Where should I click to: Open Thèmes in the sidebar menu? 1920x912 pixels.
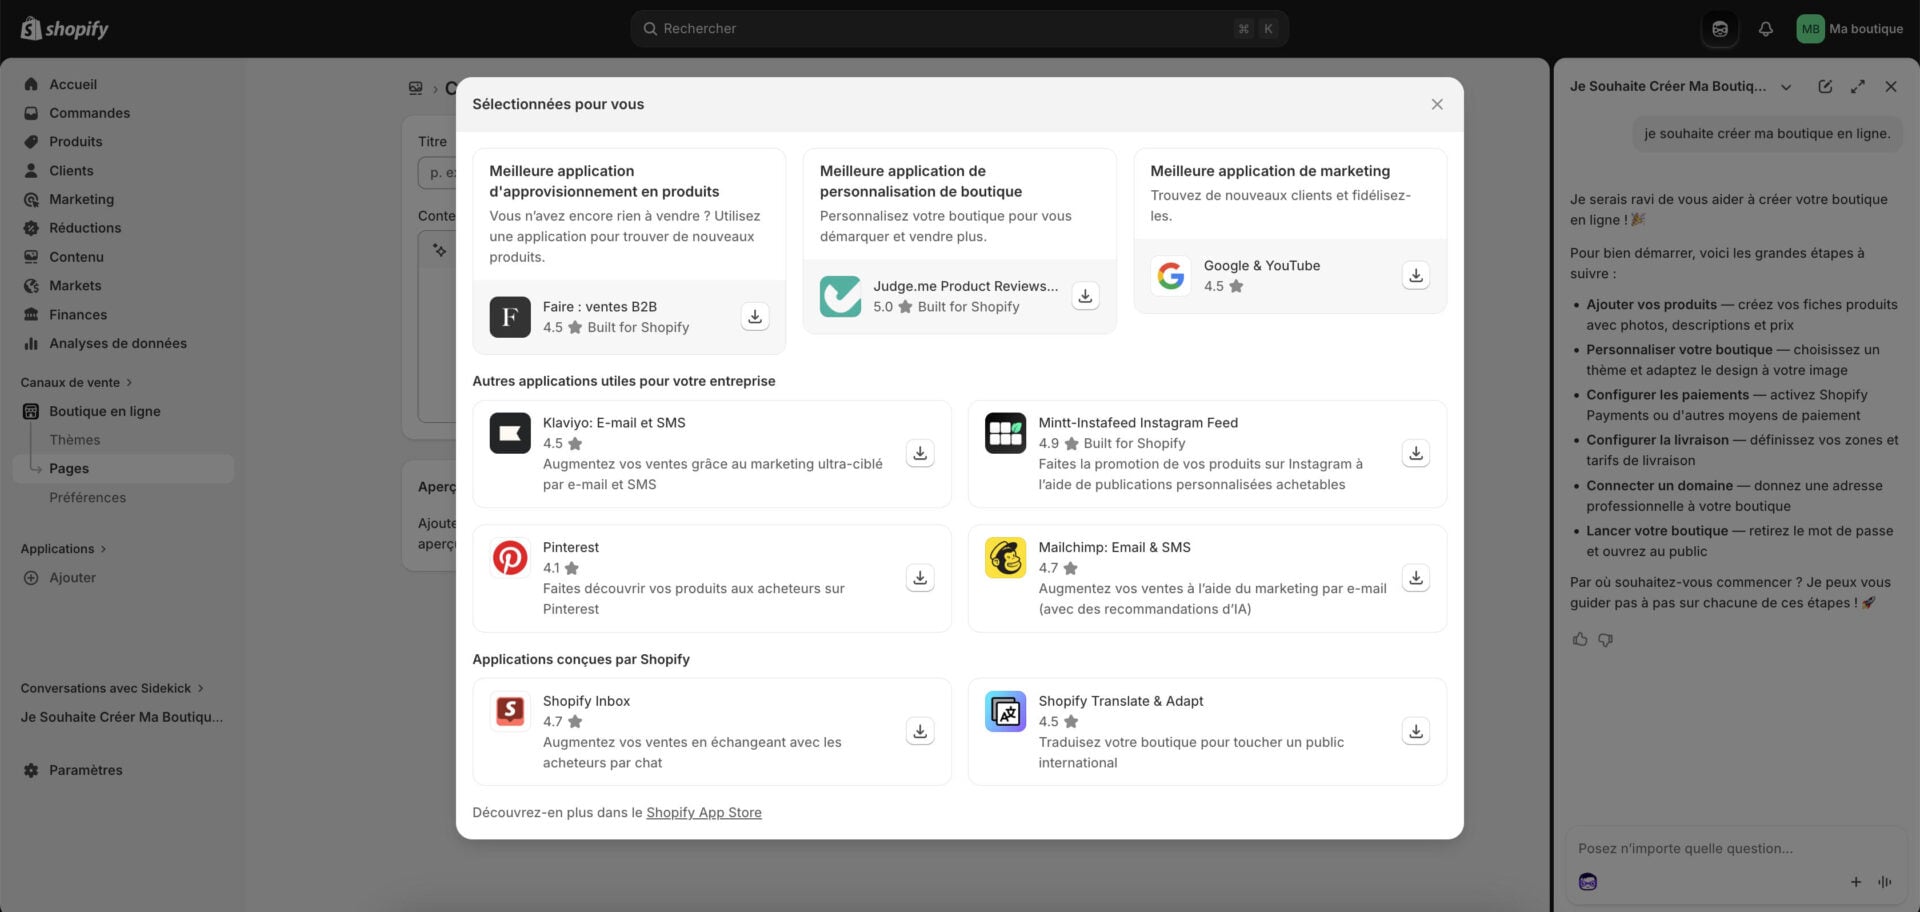click(x=73, y=439)
